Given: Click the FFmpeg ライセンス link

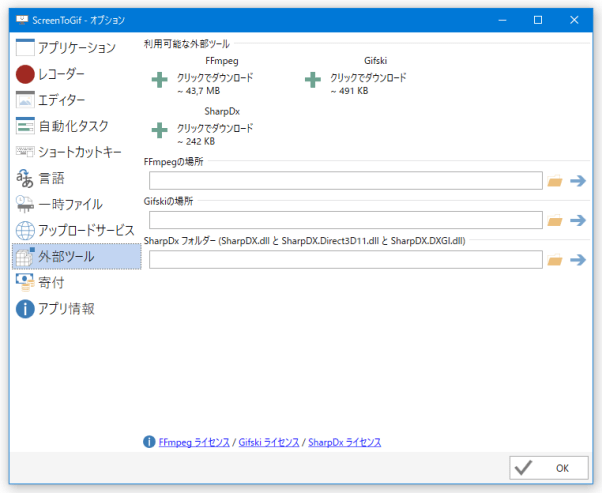Looking at the screenshot, I should pyautogui.click(x=194, y=441).
